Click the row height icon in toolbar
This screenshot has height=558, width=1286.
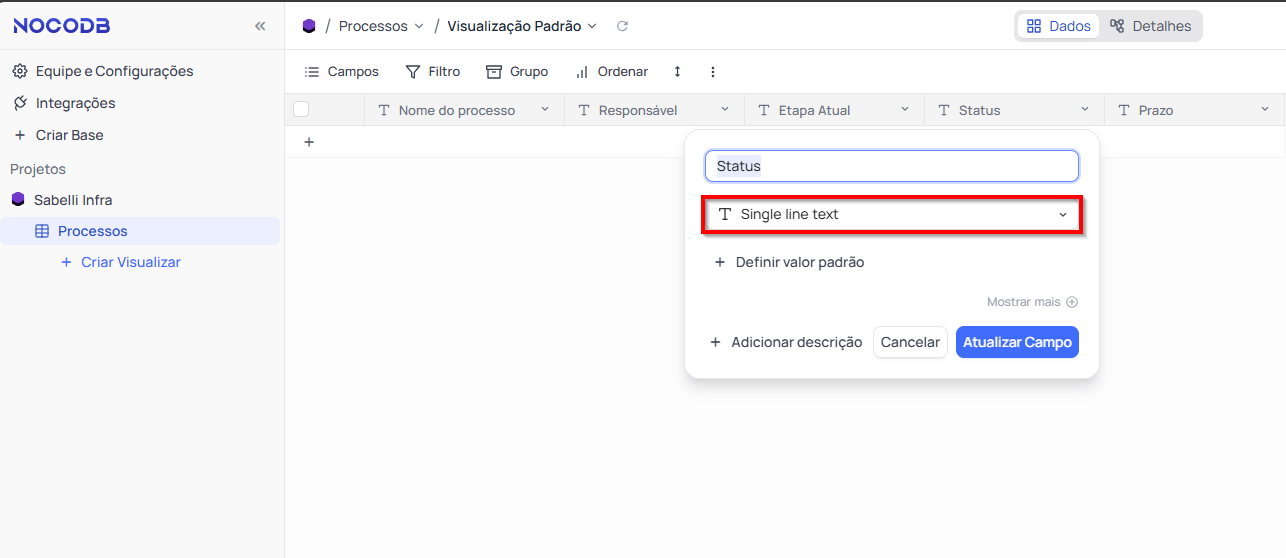[677, 72]
